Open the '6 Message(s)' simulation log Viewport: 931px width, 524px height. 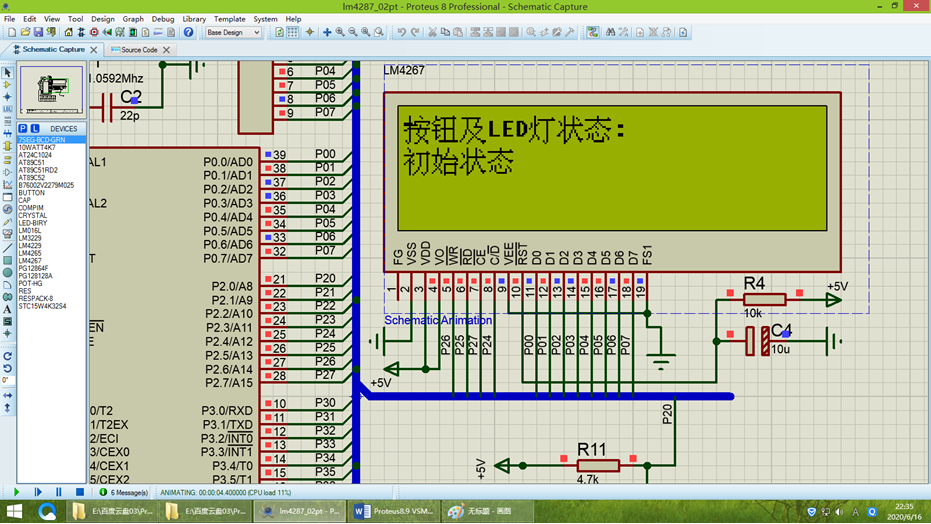click(124, 493)
